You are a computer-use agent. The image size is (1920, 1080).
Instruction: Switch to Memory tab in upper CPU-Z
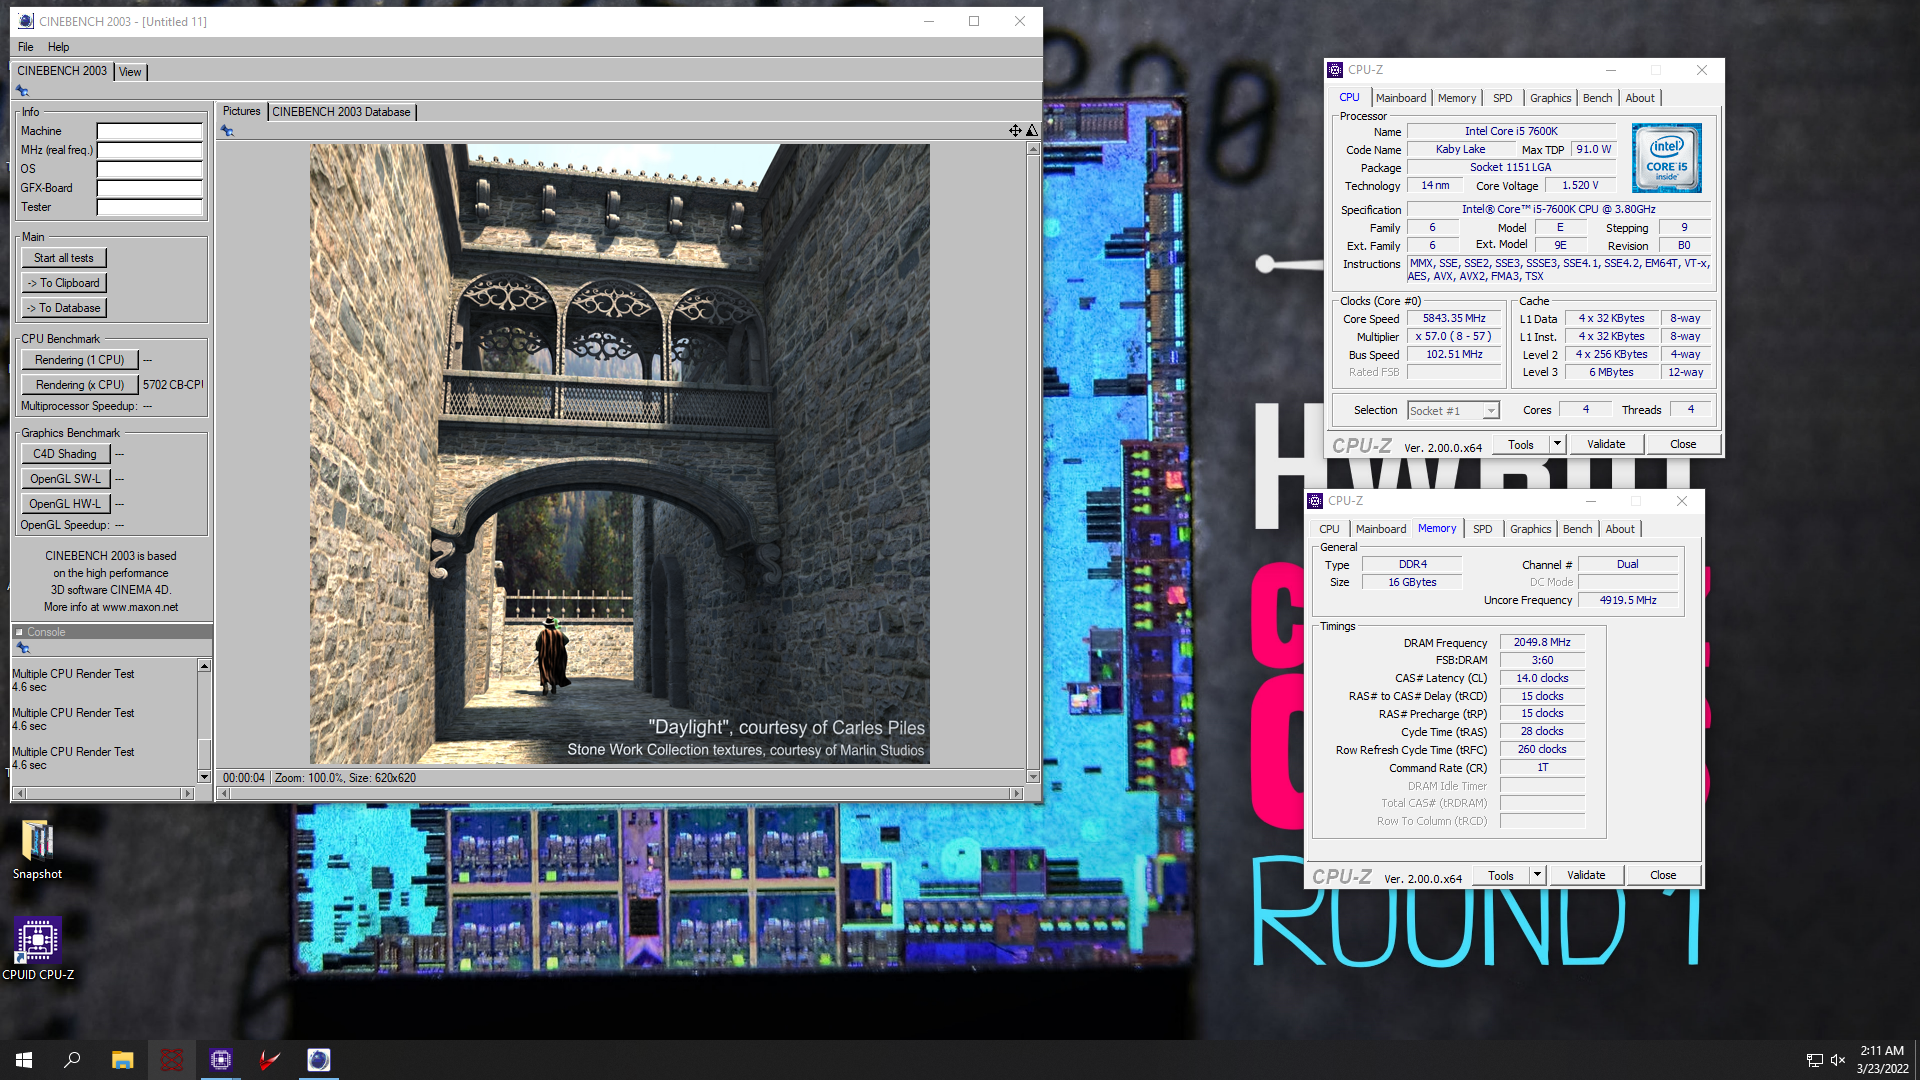tap(1456, 98)
